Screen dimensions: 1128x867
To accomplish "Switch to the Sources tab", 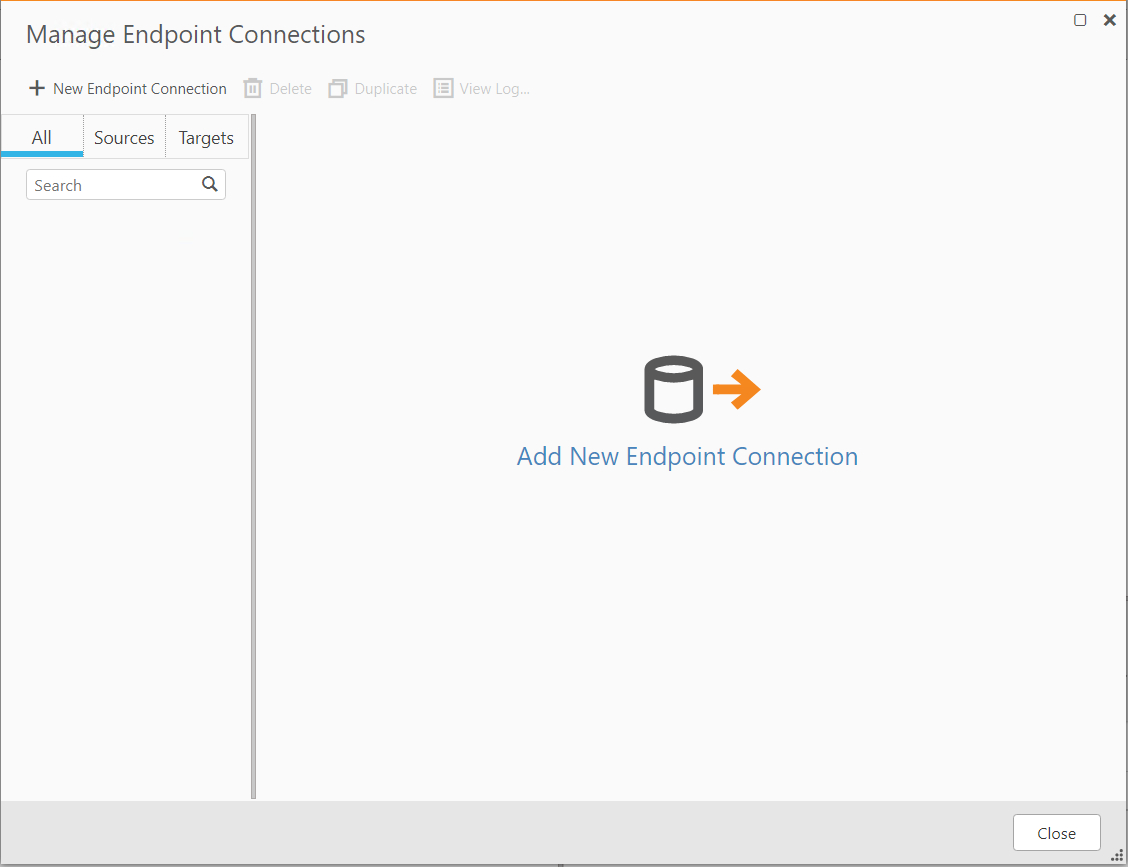I will point(124,137).
